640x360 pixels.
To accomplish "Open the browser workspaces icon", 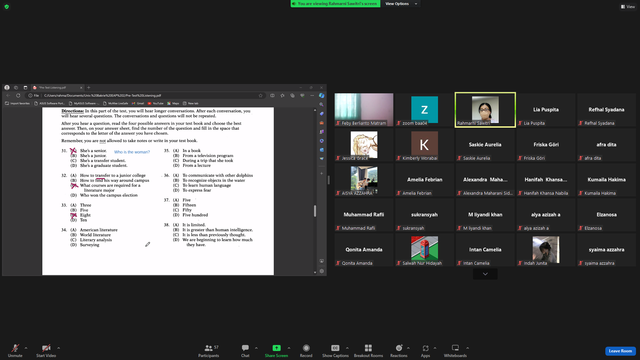I will coord(16,87).
